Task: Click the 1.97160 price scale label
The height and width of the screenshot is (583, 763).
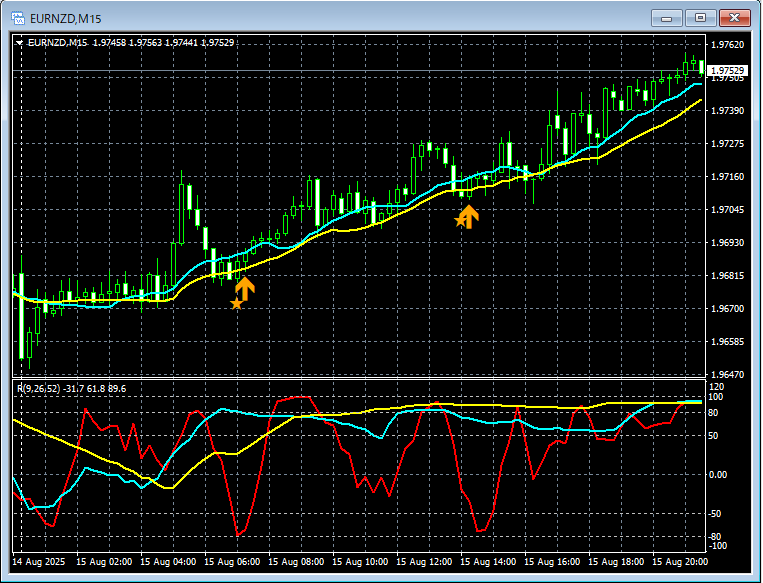Action: point(727,177)
